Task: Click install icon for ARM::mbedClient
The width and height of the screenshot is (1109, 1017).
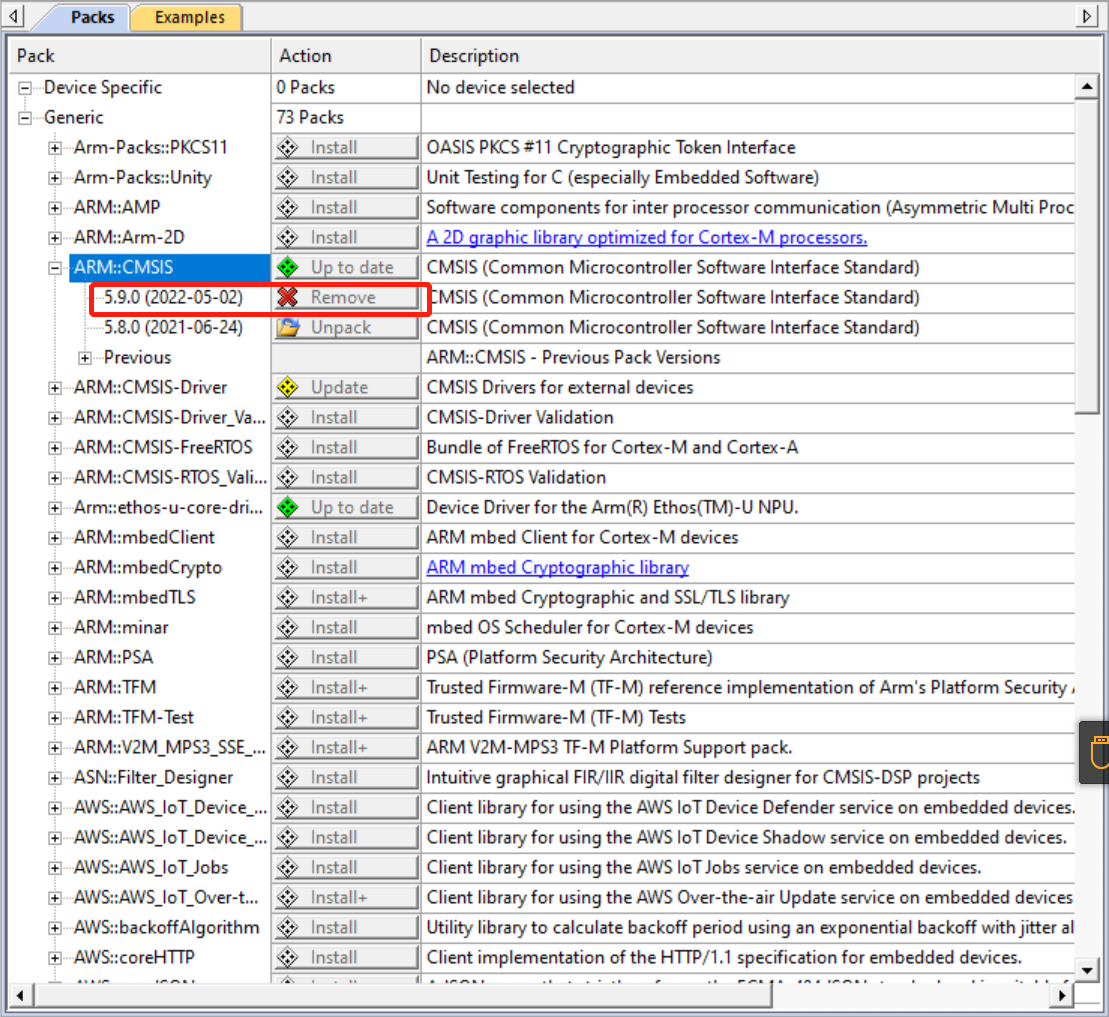Action: tap(288, 537)
